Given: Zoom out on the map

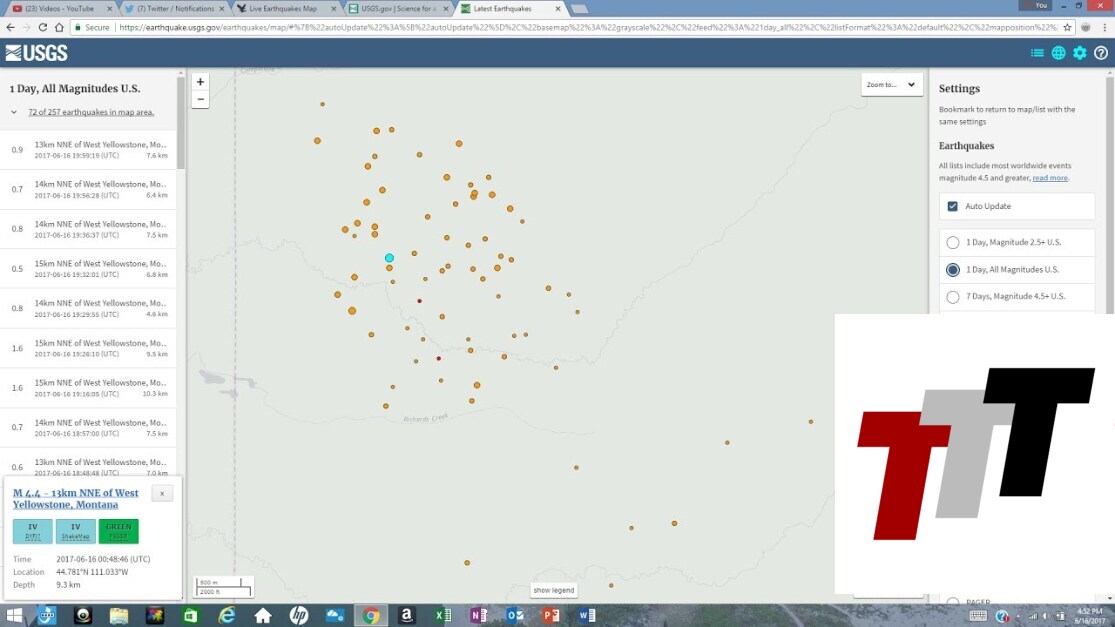Looking at the screenshot, I should click(201, 99).
